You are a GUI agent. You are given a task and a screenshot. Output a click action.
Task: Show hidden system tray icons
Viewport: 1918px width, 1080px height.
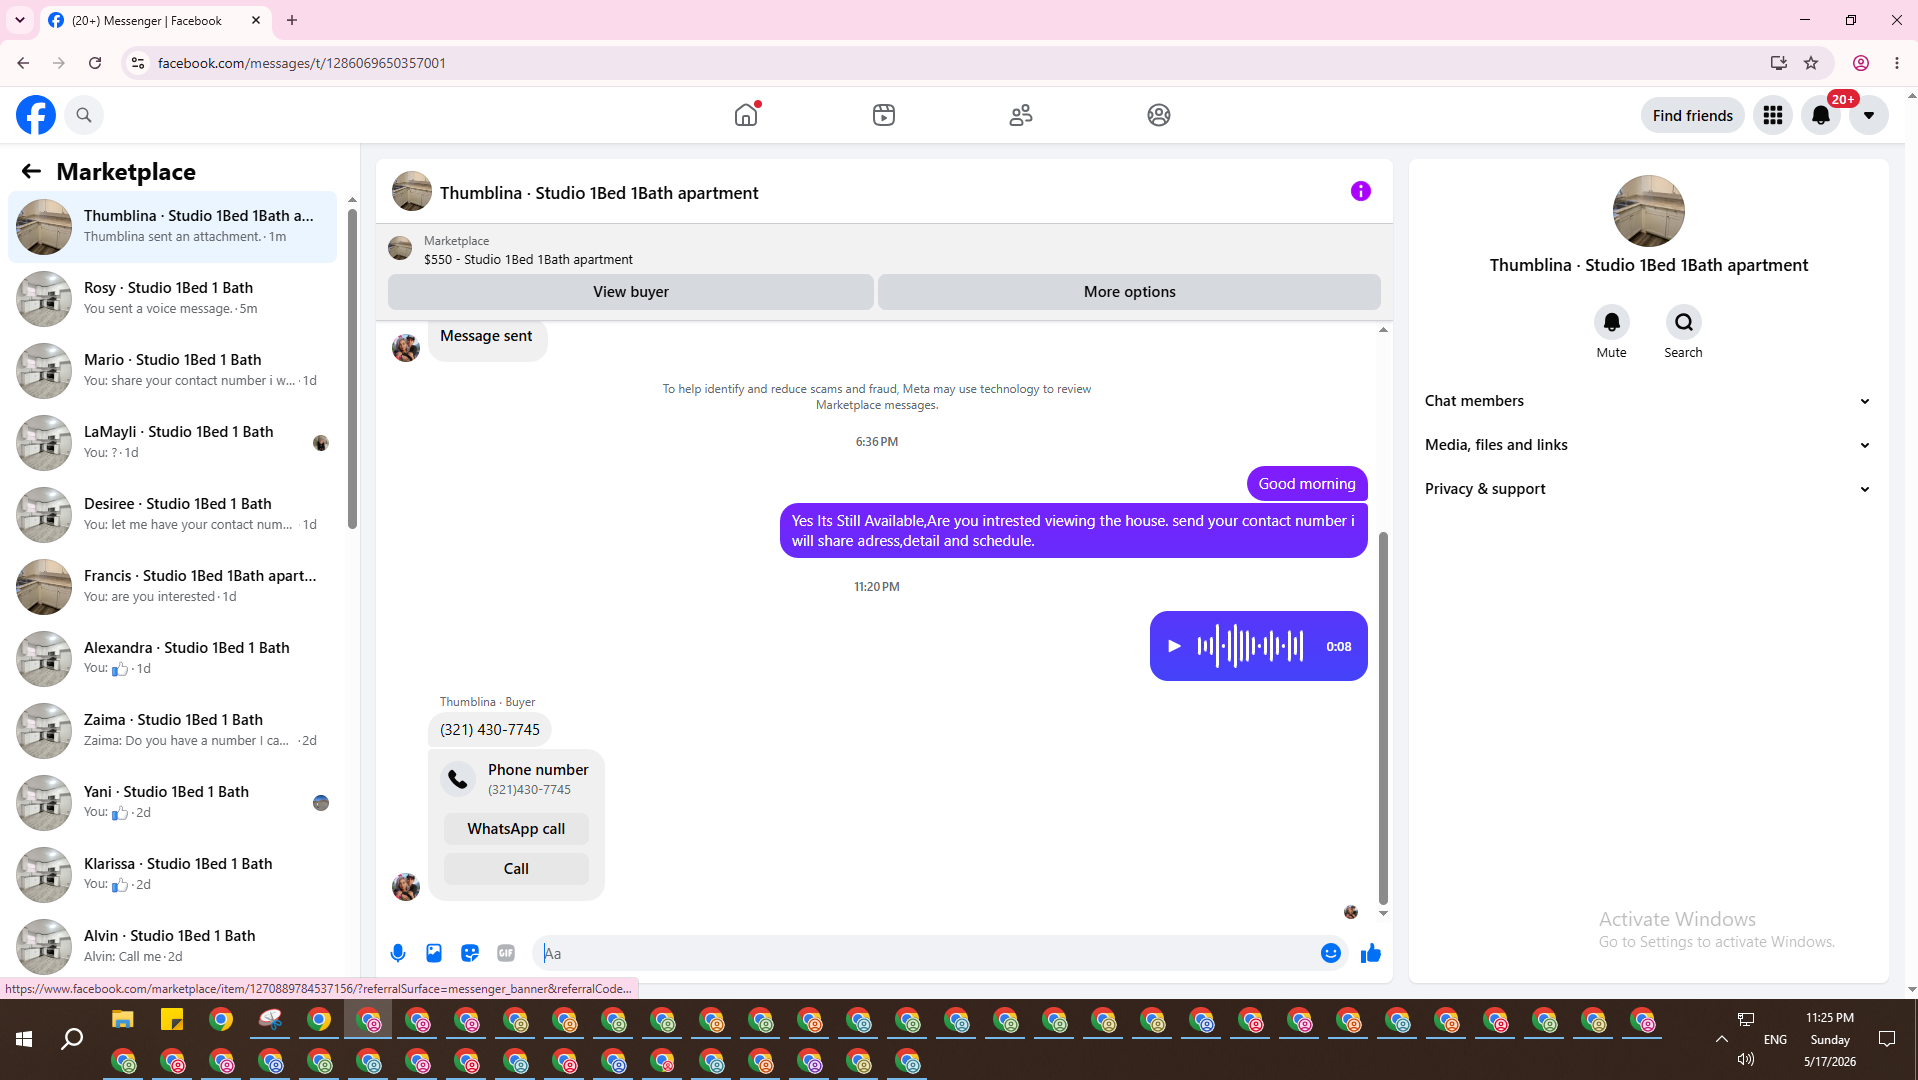coord(1722,1040)
